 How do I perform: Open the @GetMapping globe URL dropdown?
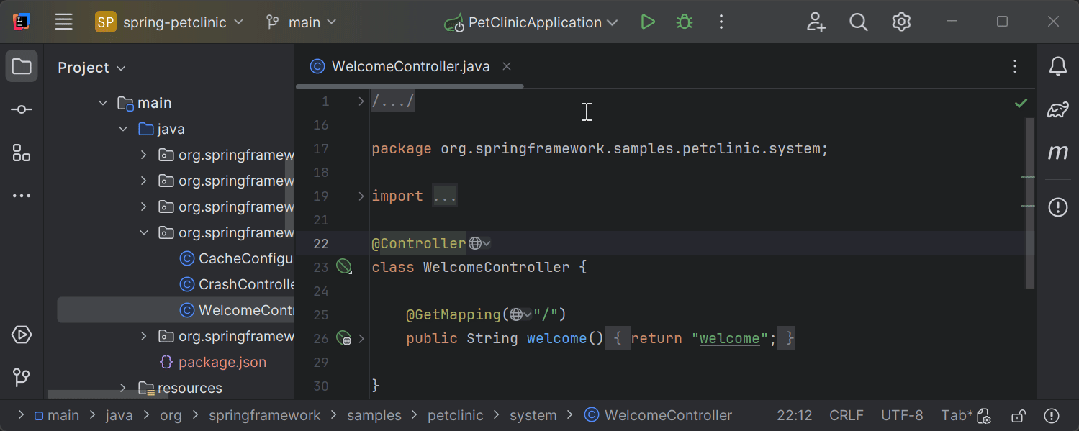pos(520,315)
